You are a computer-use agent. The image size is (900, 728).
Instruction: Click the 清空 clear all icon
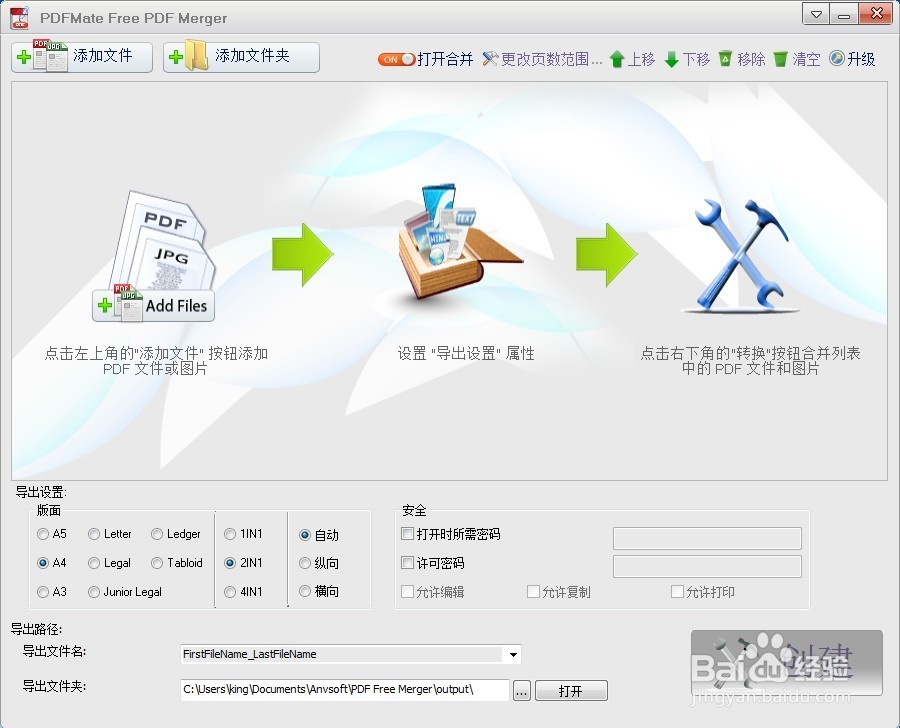[x=780, y=59]
